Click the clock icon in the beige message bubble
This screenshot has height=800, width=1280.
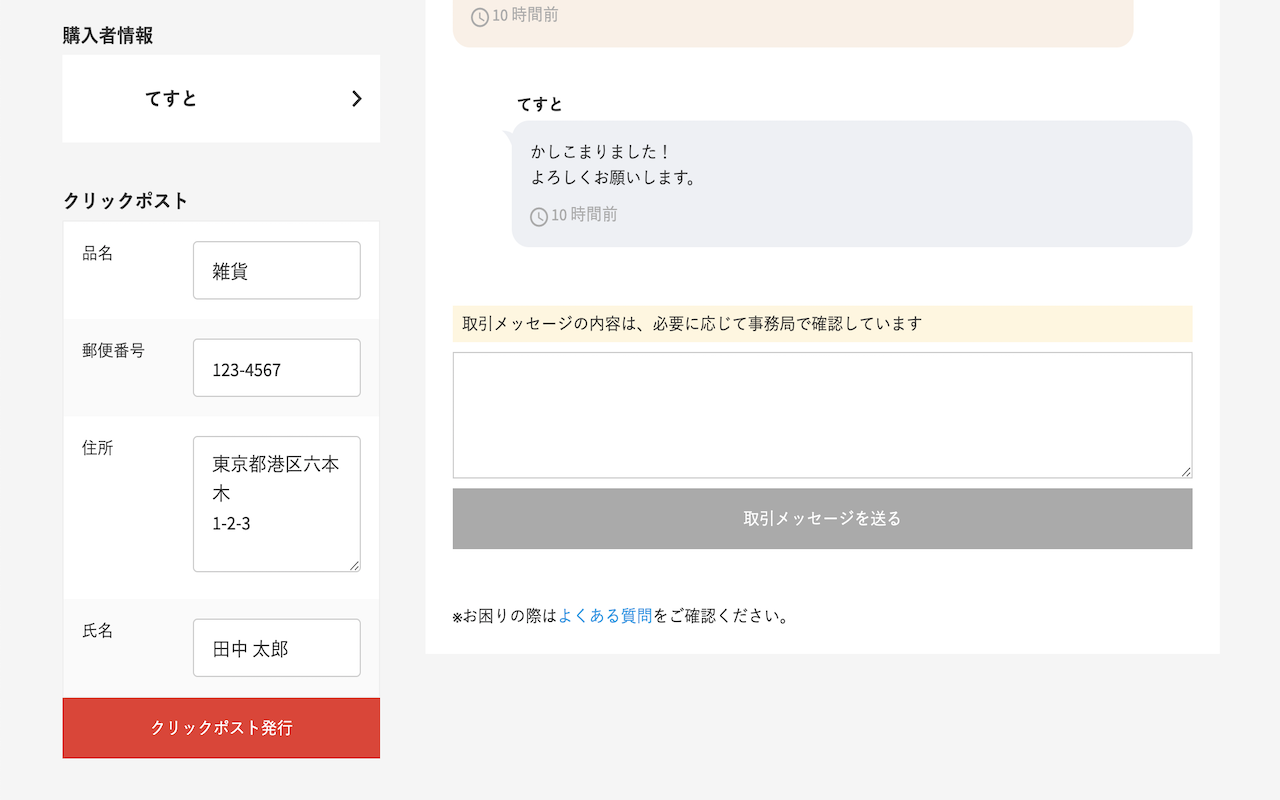(x=480, y=16)
